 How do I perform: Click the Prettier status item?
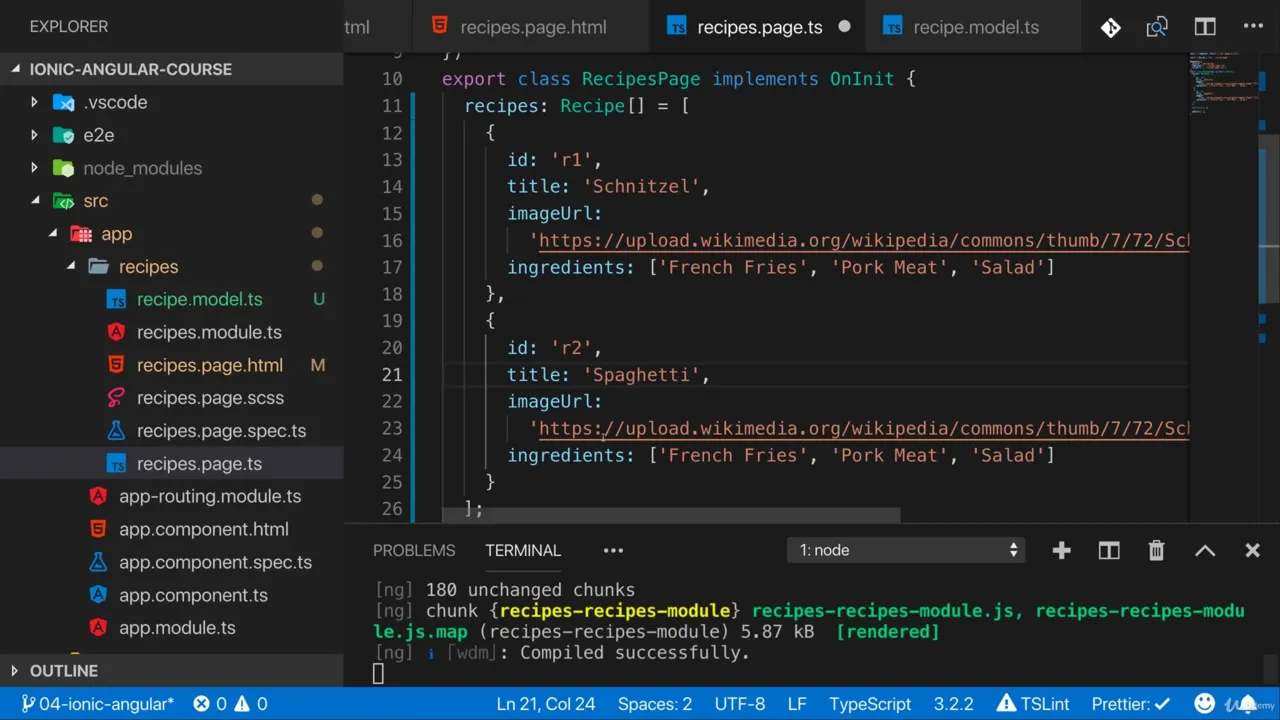(x=1130, y=704)
